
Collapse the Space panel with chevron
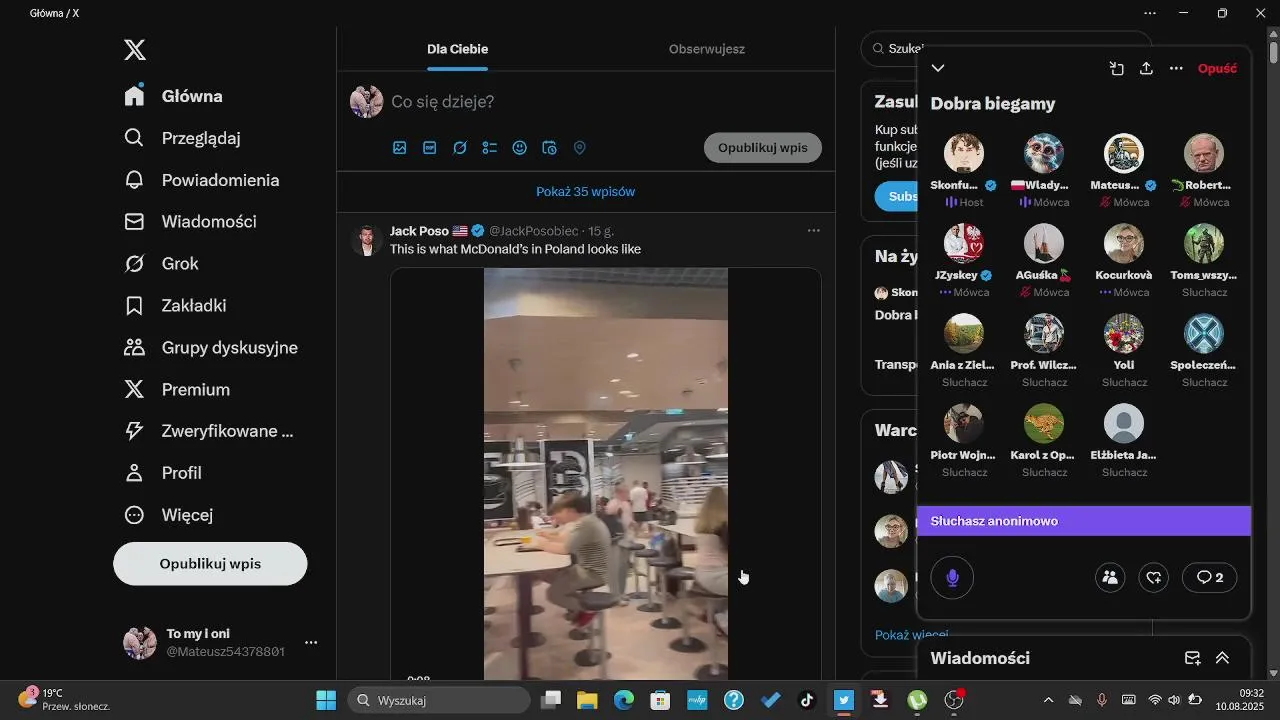938,68
